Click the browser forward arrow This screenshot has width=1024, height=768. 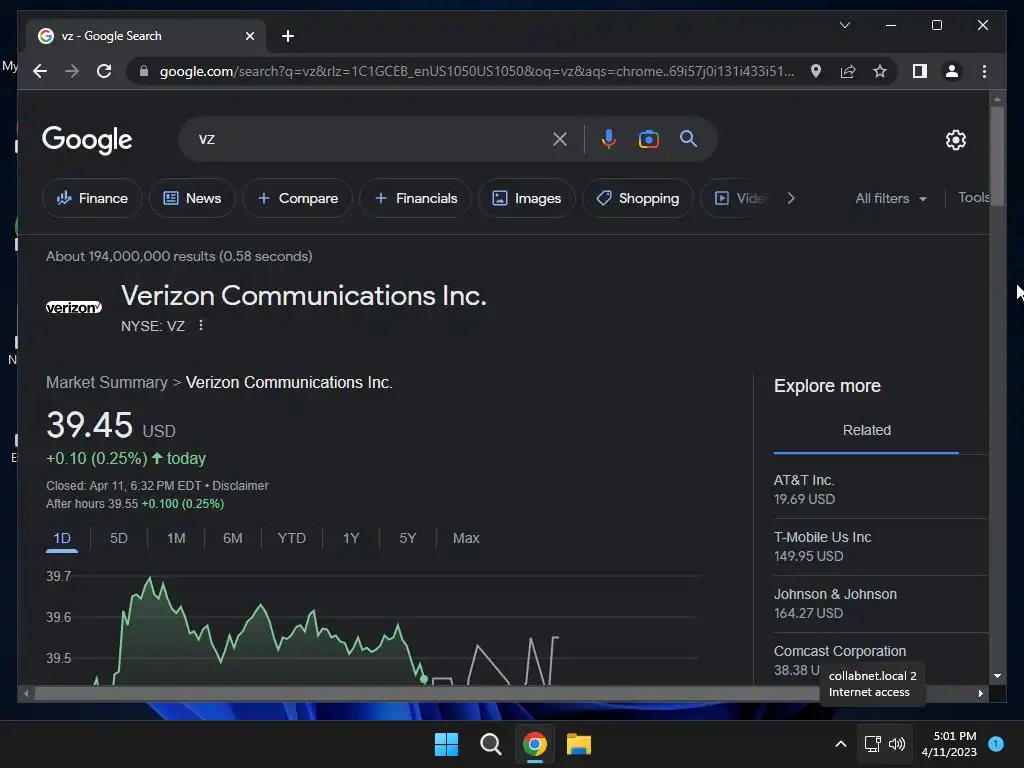click(x=72, y=71)
